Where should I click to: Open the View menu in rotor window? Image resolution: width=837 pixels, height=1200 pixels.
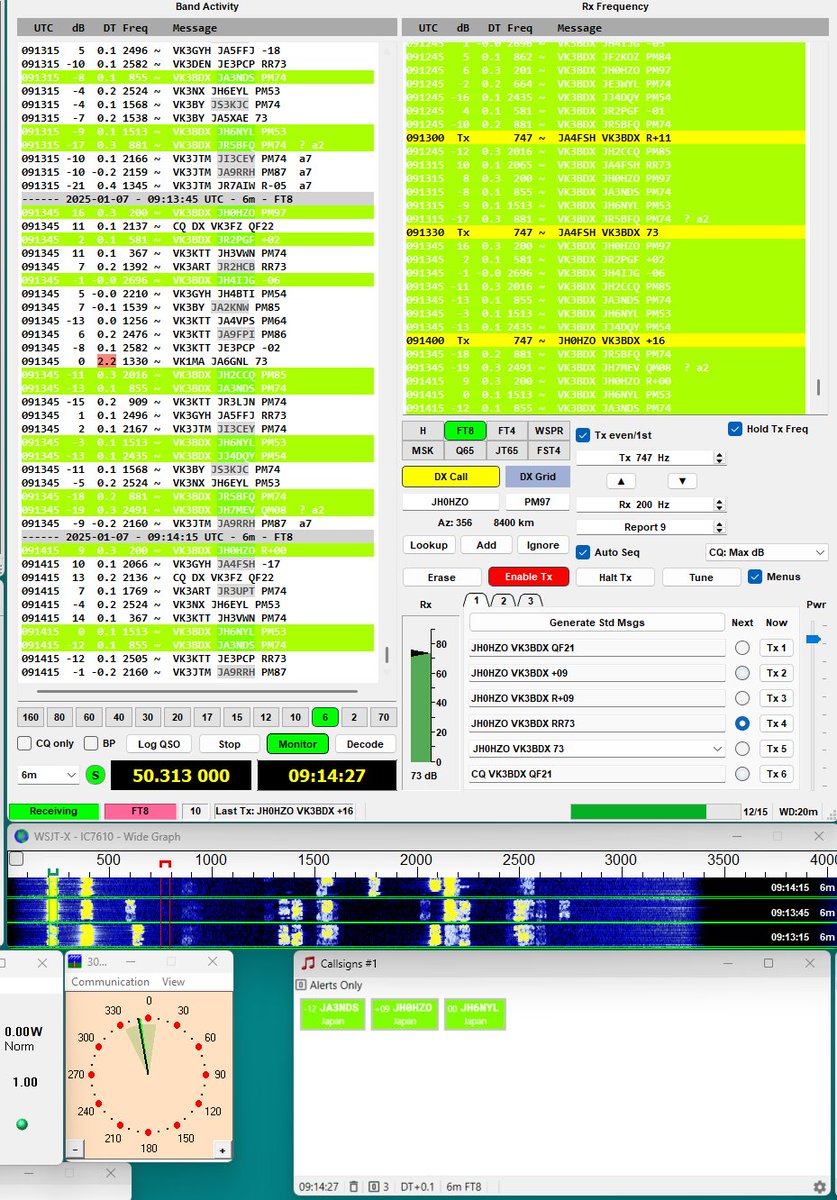tap(173, 982)
